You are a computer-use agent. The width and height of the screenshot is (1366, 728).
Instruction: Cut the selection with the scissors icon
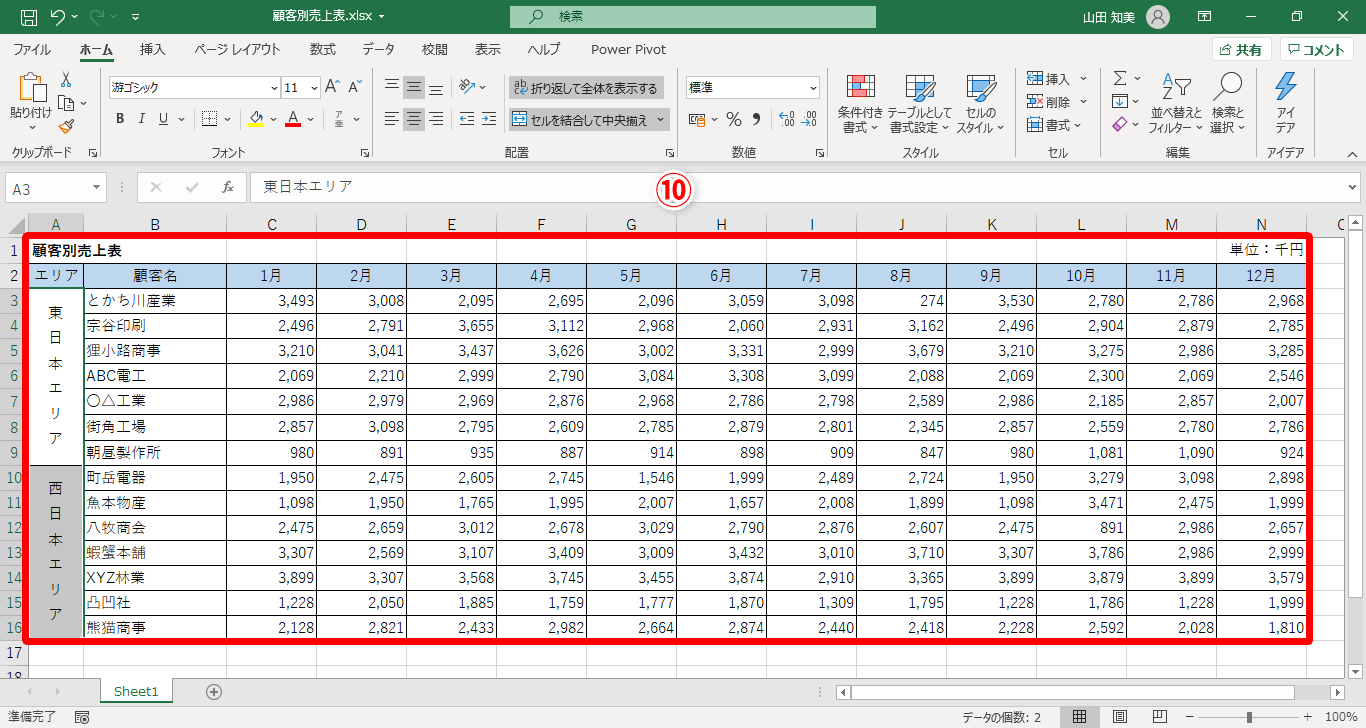(x=66, y=79)
